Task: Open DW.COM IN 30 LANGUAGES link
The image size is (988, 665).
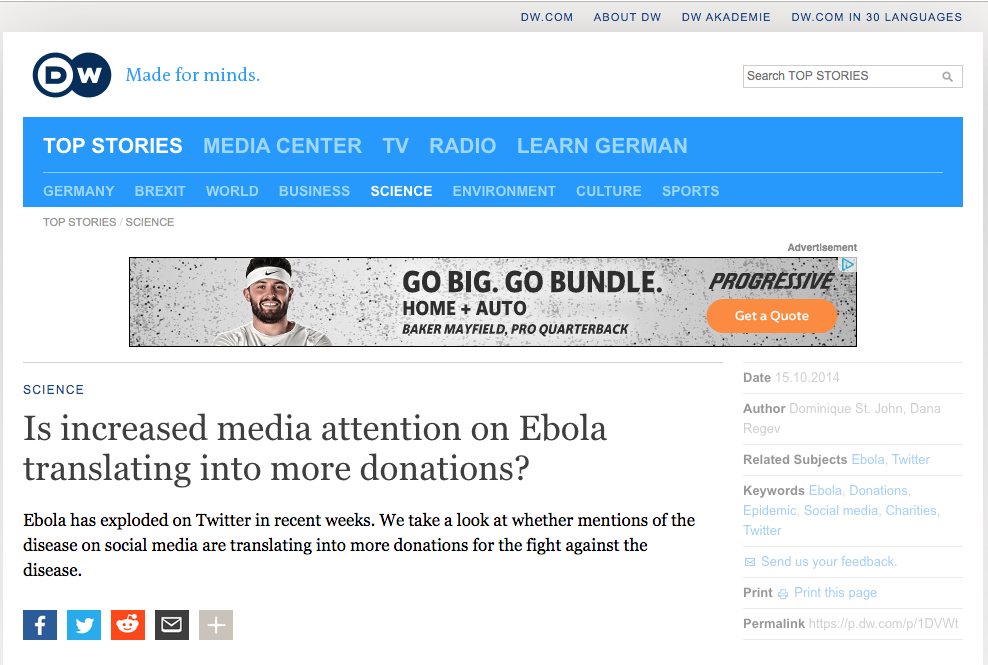Action: click(876, 17)
